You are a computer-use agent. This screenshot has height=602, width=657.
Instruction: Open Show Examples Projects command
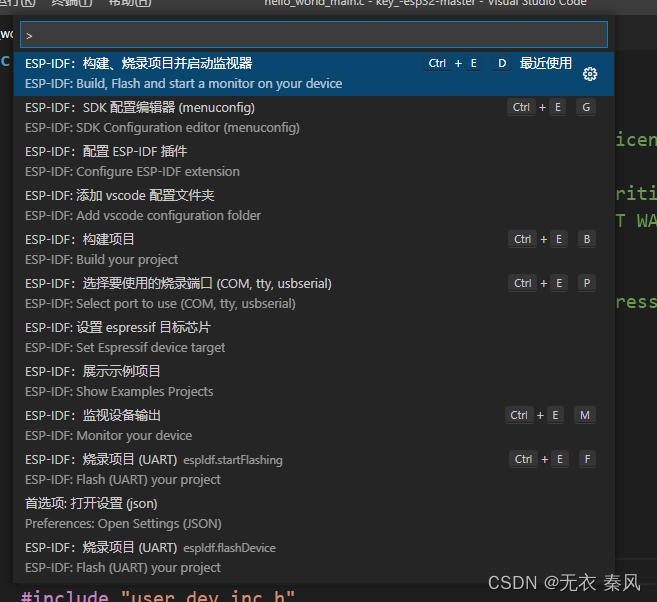[314, 382]
